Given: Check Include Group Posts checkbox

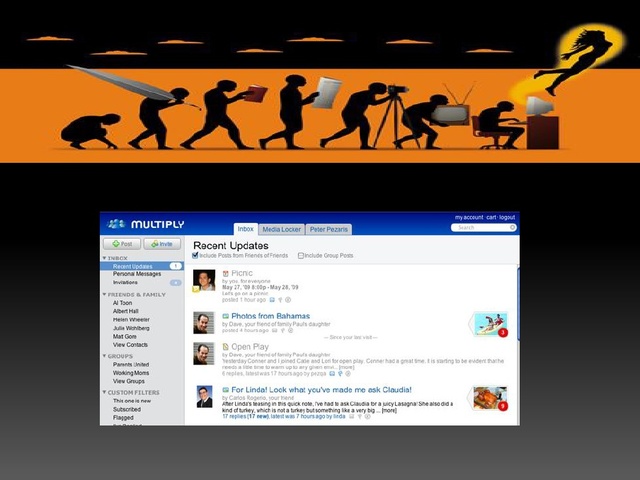Looking at the screenshot, I should (300, 256).
